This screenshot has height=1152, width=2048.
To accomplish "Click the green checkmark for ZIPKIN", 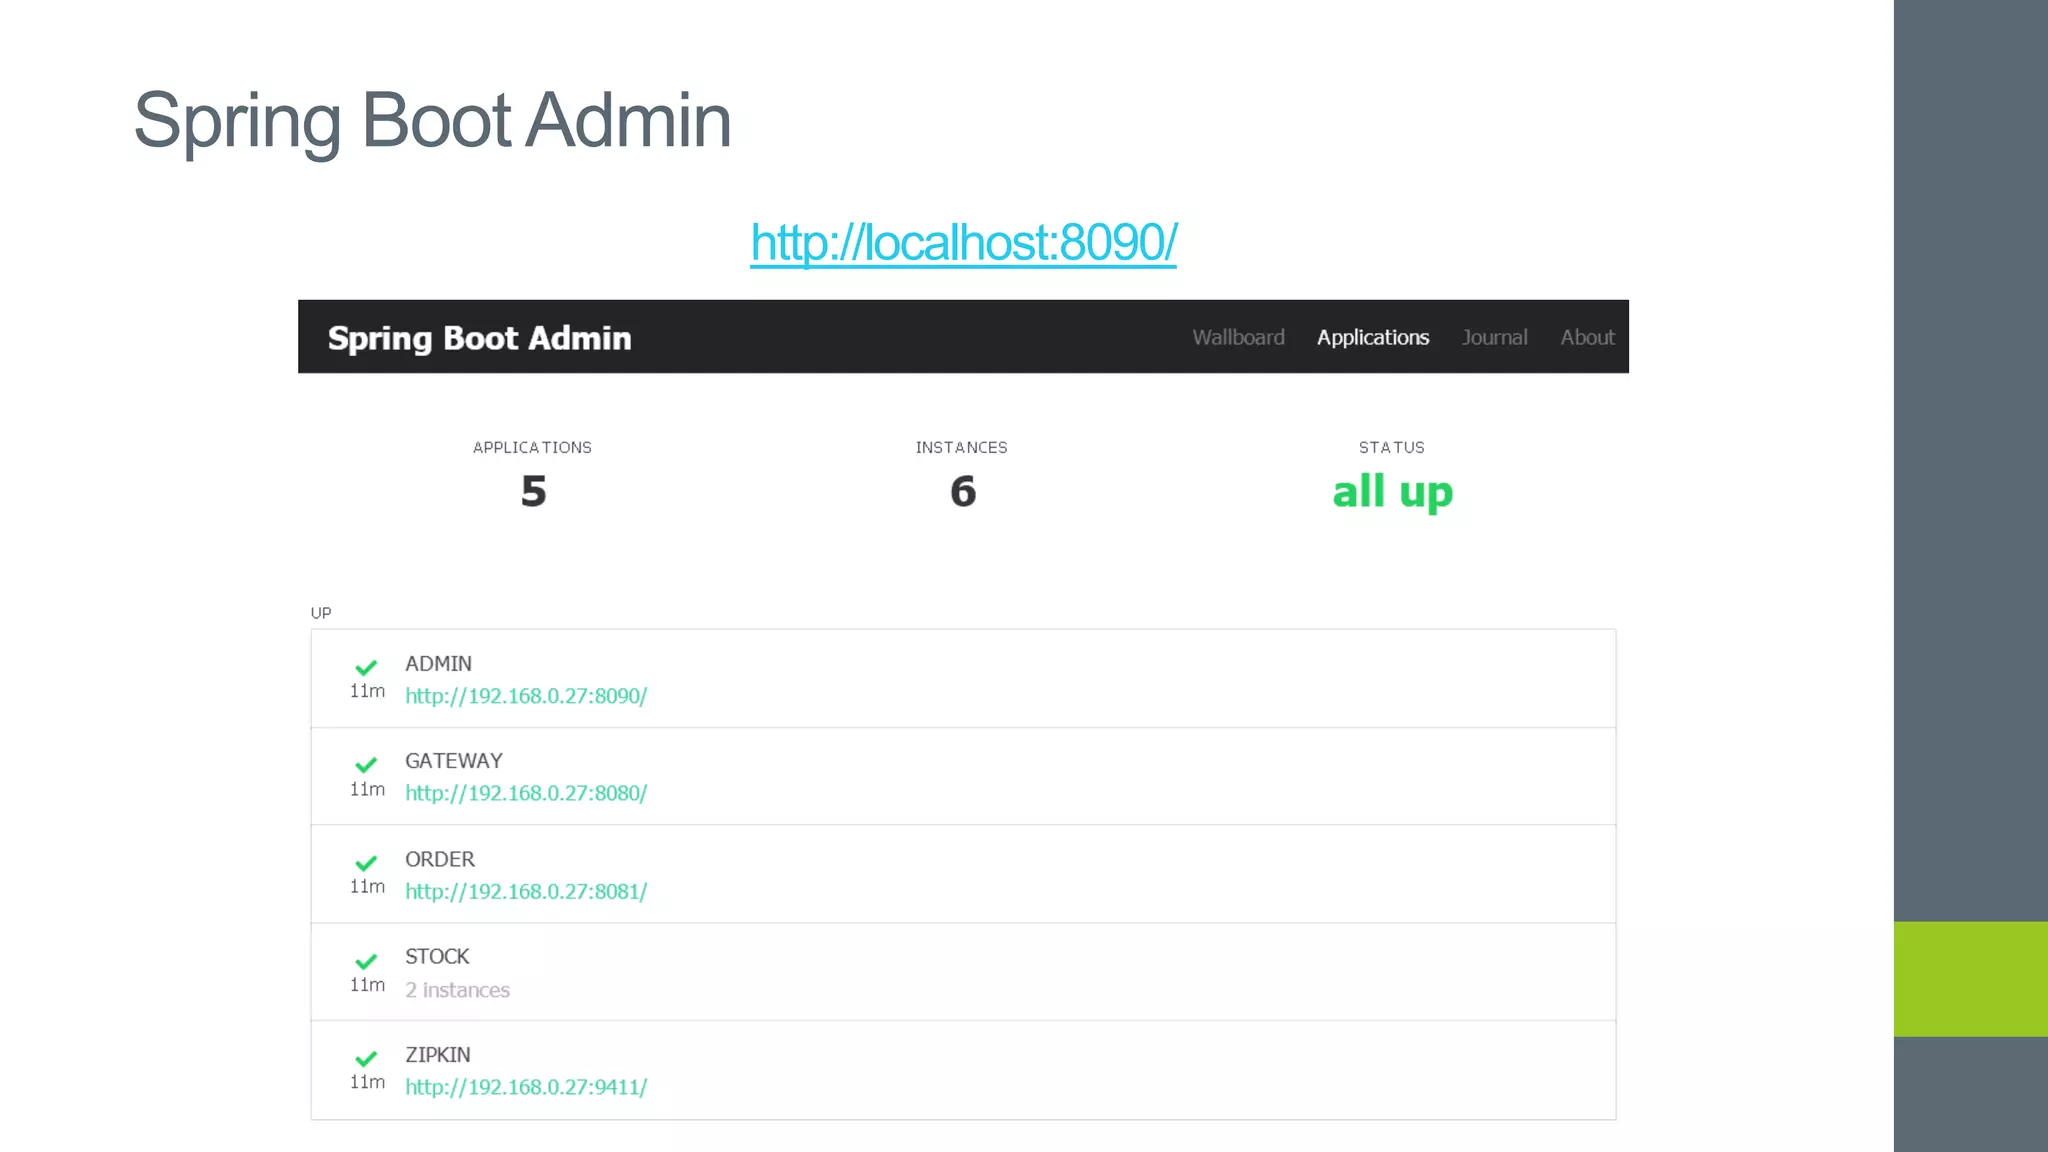I will coord(366,1058).
